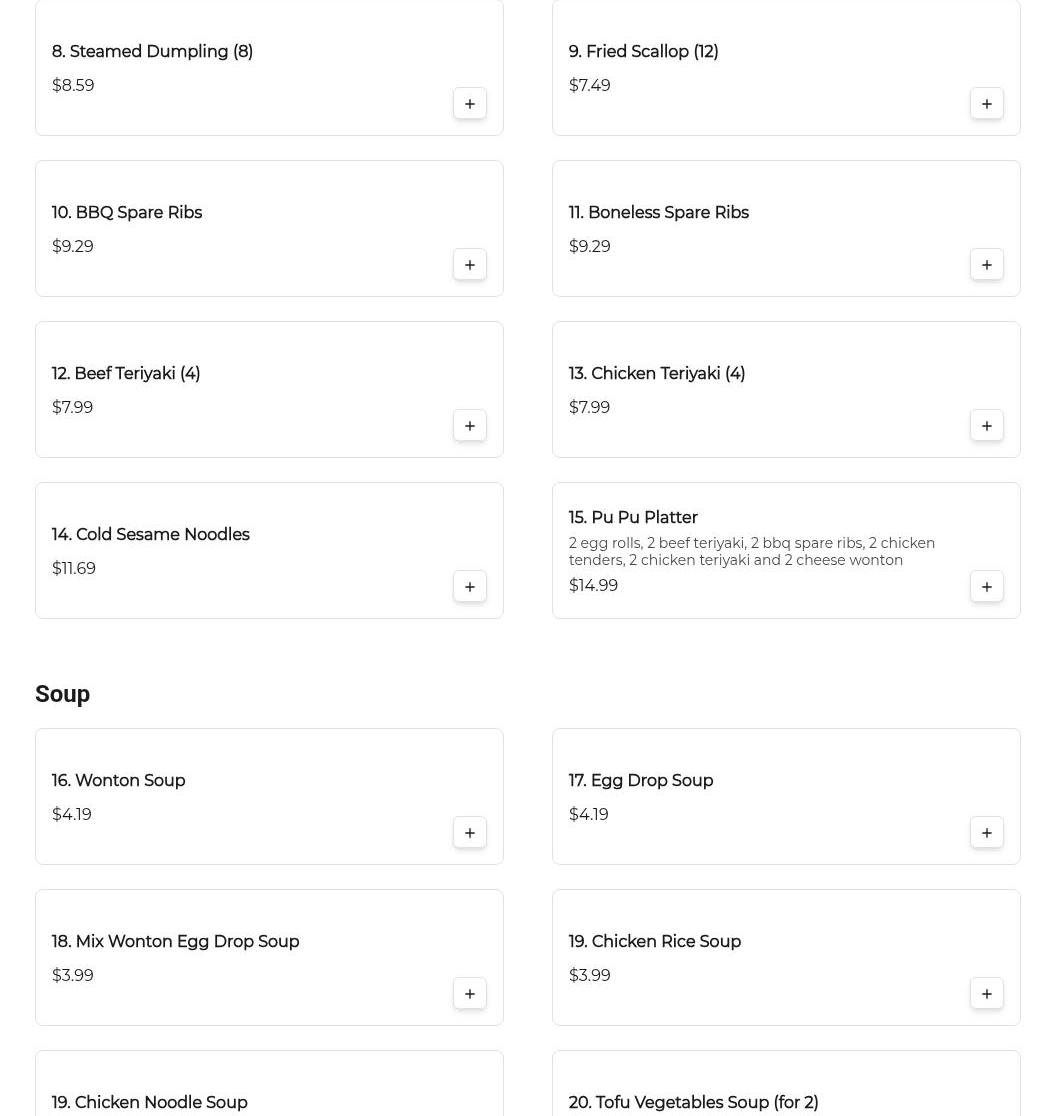Open Tofu Vegetables Soup (for 2) item
Screen dimensions: 1050x1116
point(693,1102)
